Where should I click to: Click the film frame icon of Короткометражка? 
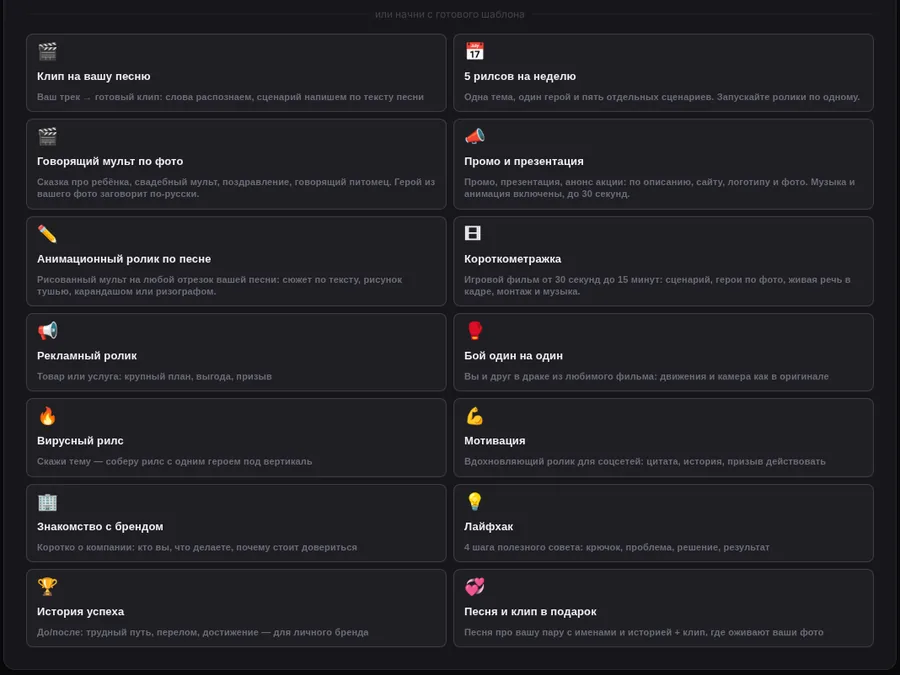472,233
